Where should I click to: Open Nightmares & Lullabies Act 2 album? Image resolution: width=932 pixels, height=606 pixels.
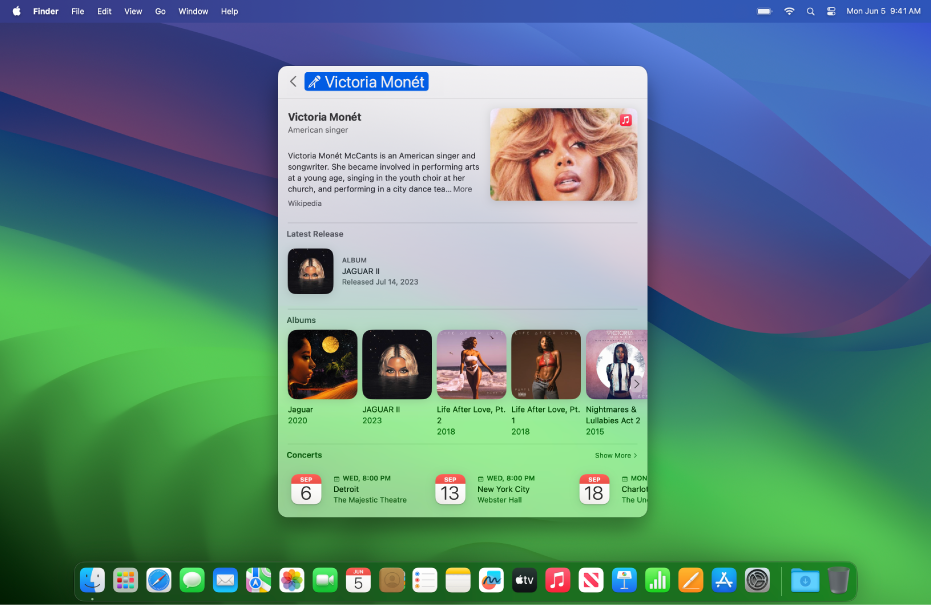tap(616, 364)
